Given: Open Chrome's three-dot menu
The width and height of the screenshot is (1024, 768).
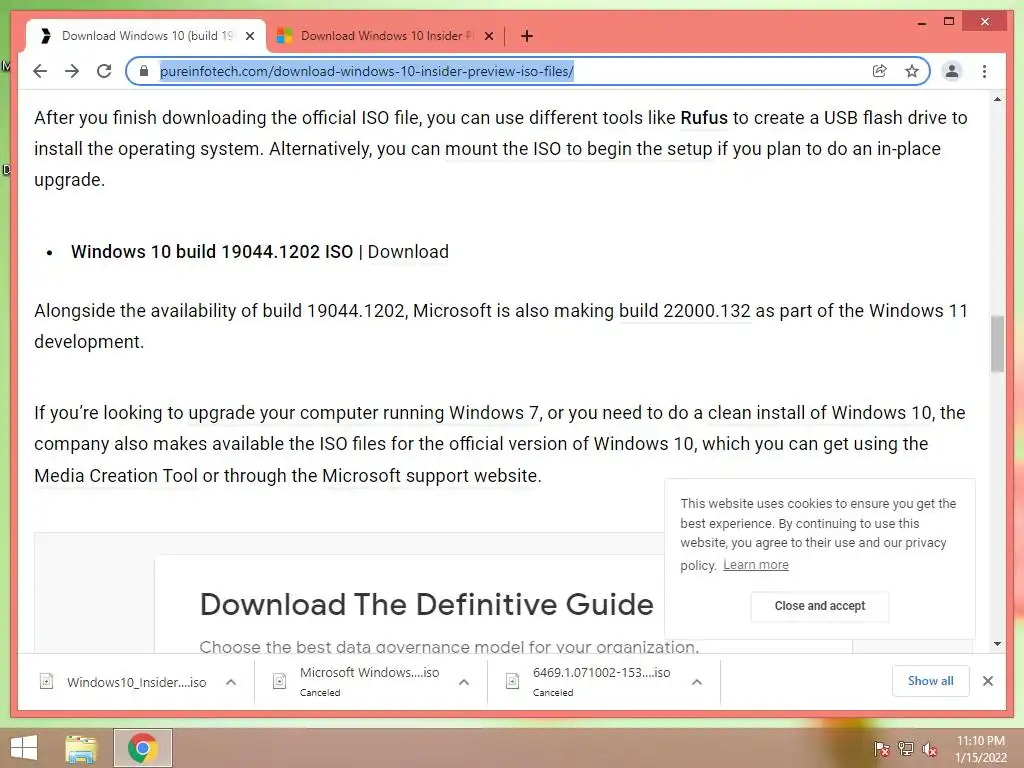Looking at the screenshot, I should tap(984, 71).
